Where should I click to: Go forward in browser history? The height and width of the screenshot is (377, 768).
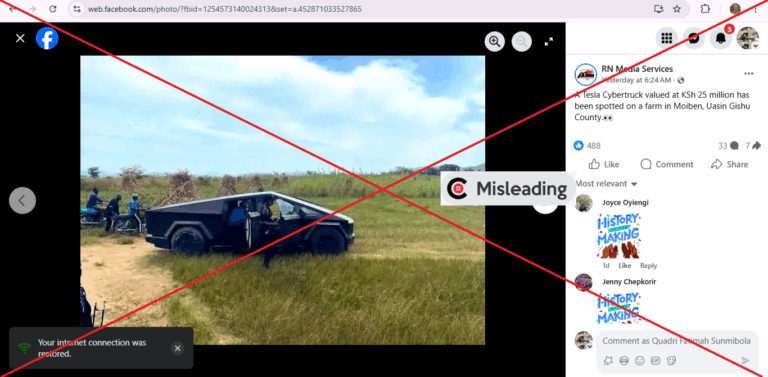coord(32,9)
